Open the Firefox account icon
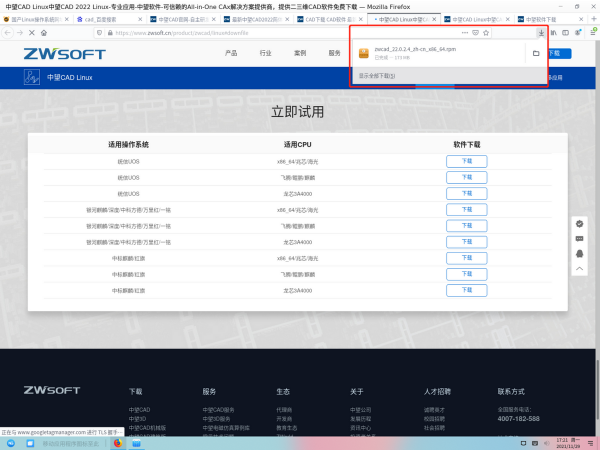Screen dimensions: 600x450 point(577,33)
